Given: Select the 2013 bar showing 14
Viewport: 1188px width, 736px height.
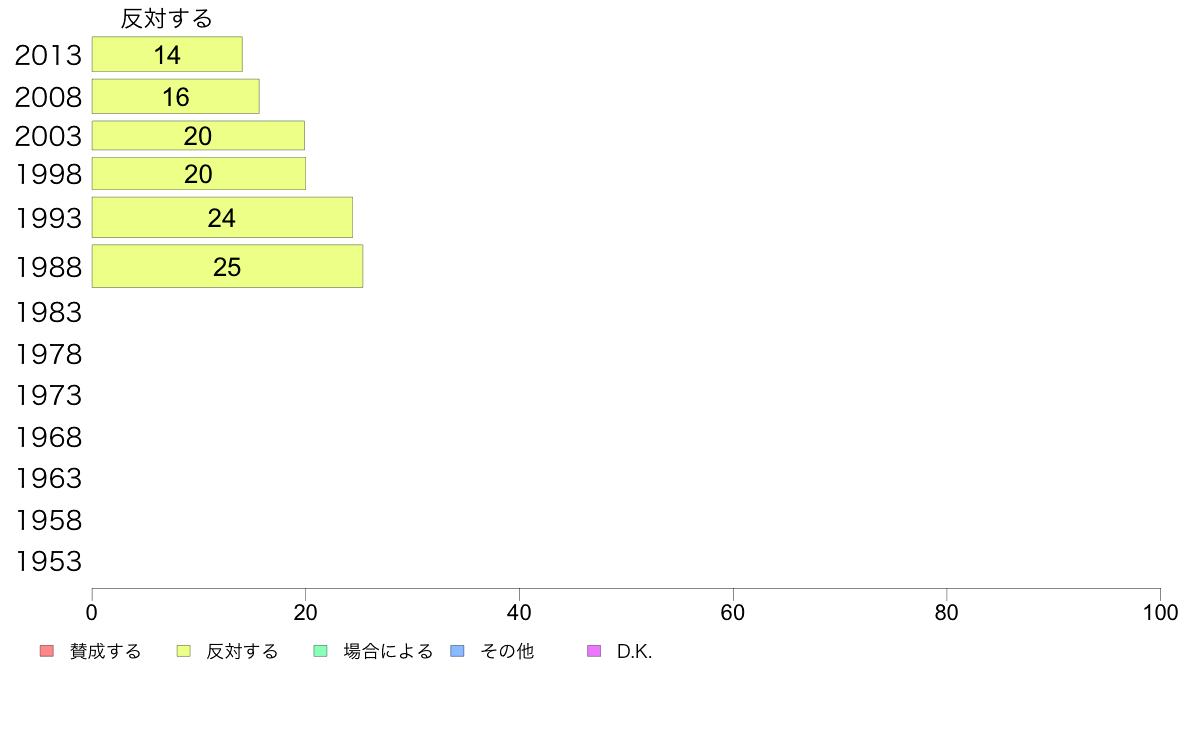Looking at the screenshot, I should coord(167,54).
